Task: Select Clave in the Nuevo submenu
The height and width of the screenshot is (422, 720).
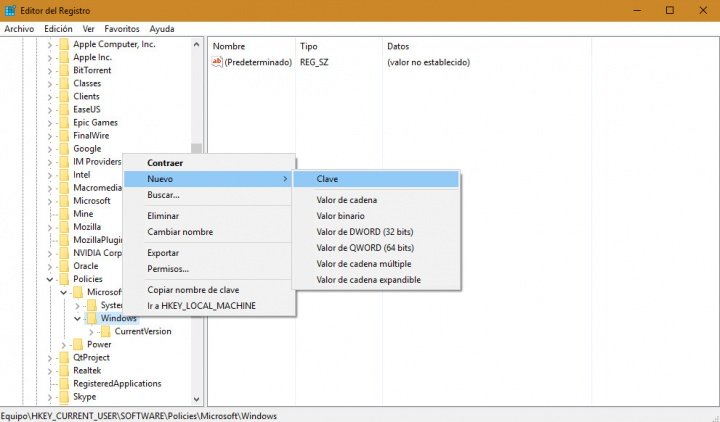Action: (x=376, y=179)
